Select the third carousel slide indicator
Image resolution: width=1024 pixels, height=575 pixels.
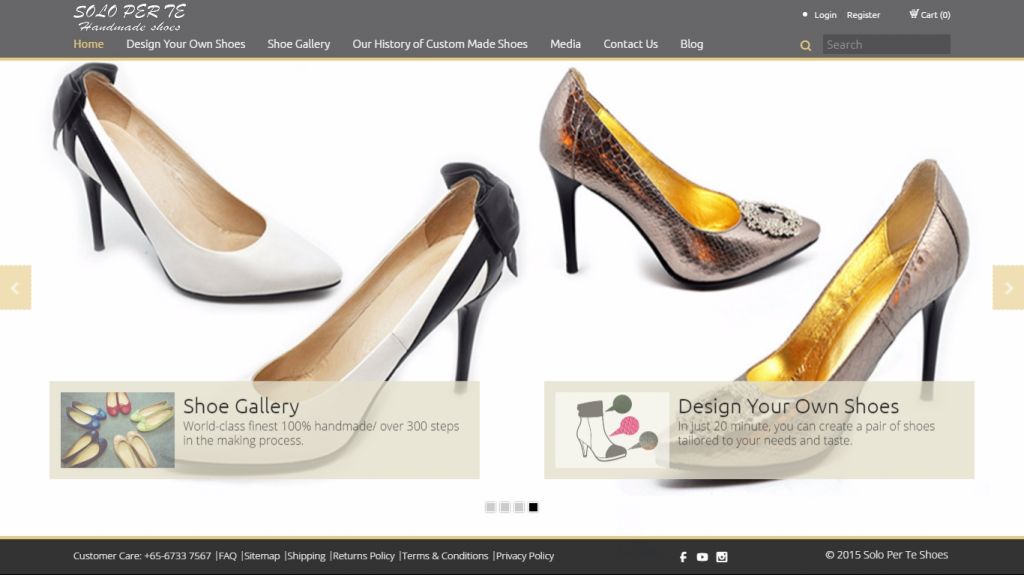[519, 507]
